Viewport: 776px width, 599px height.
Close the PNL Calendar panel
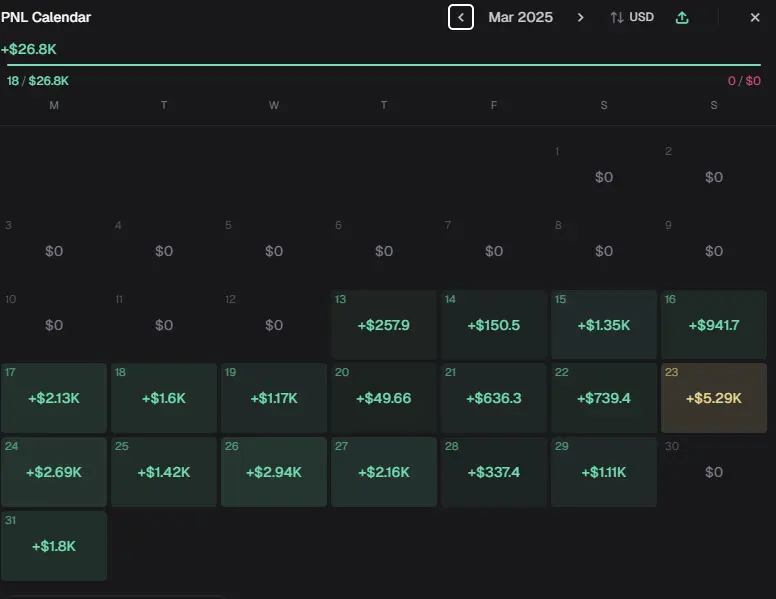tap(755, 17)
